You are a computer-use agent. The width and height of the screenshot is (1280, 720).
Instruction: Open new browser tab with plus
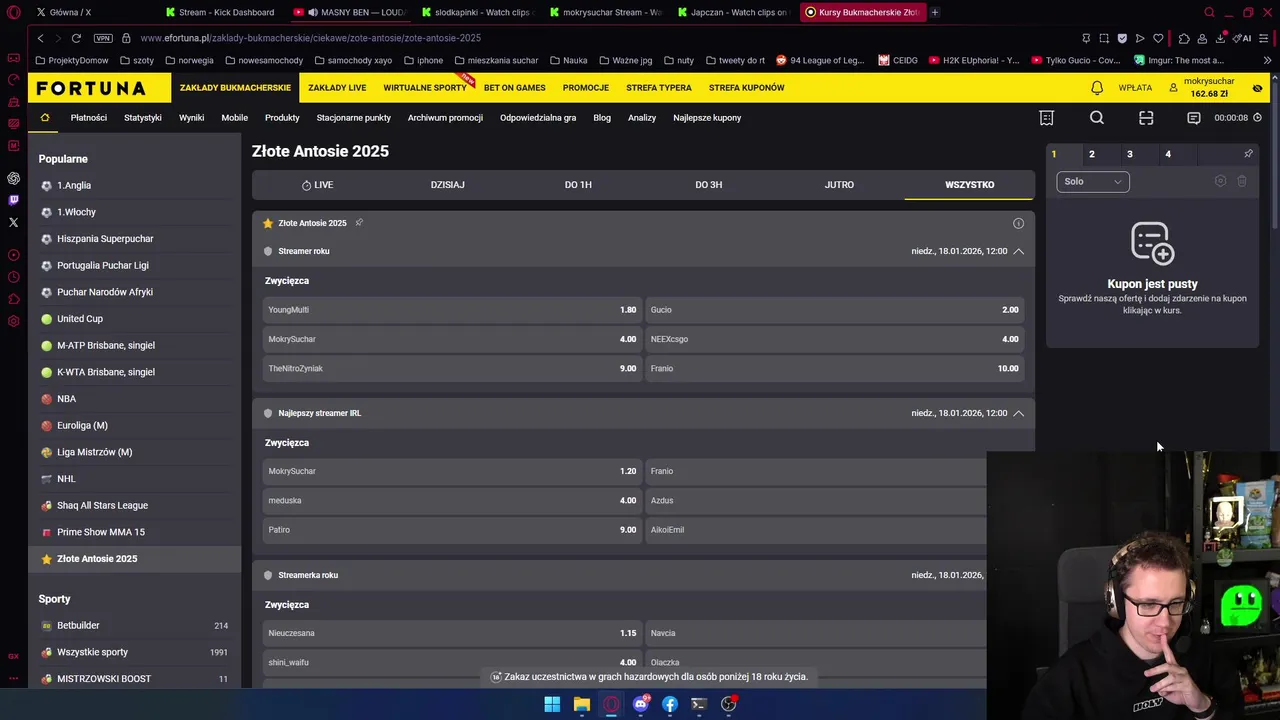click(x=935, y=12)
